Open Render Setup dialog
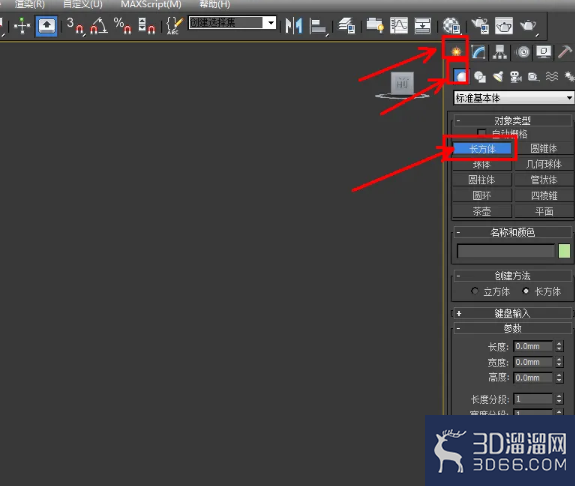The height and width of the screenshot is (486, 575). pos(480,26)
